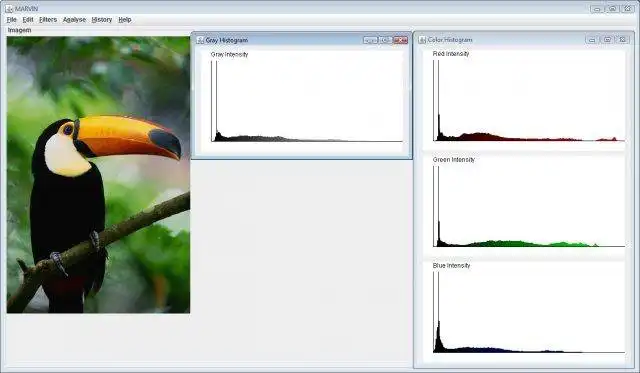Click the 'Gray Intensity' label
The height and width of the screenshot is (373, 640).
pos(229,54)
